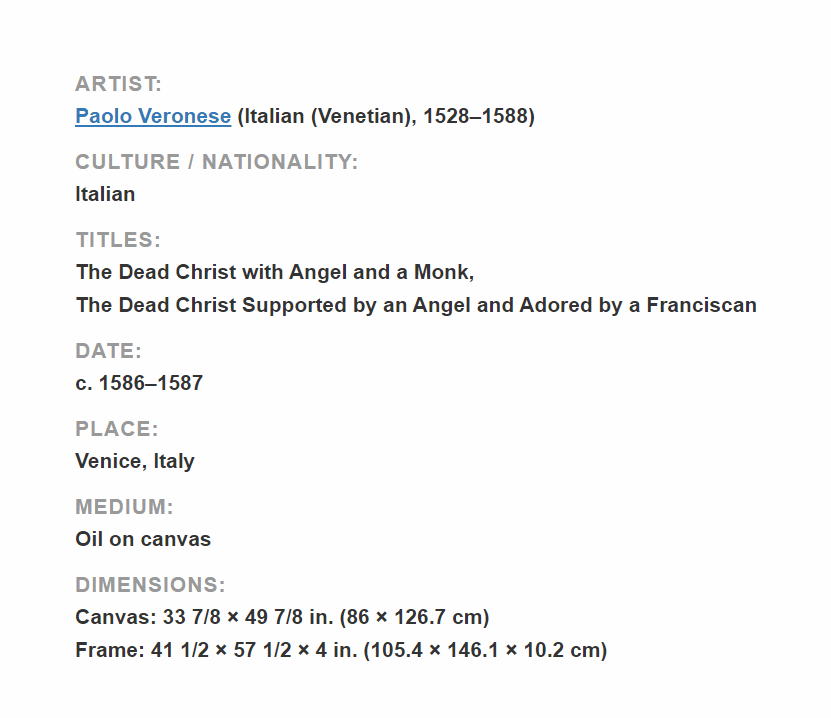Click title The Dead Christ with Angel and a Monk
Image resolution: width=831 pixels, height=718 pixels.
point(275,272)
